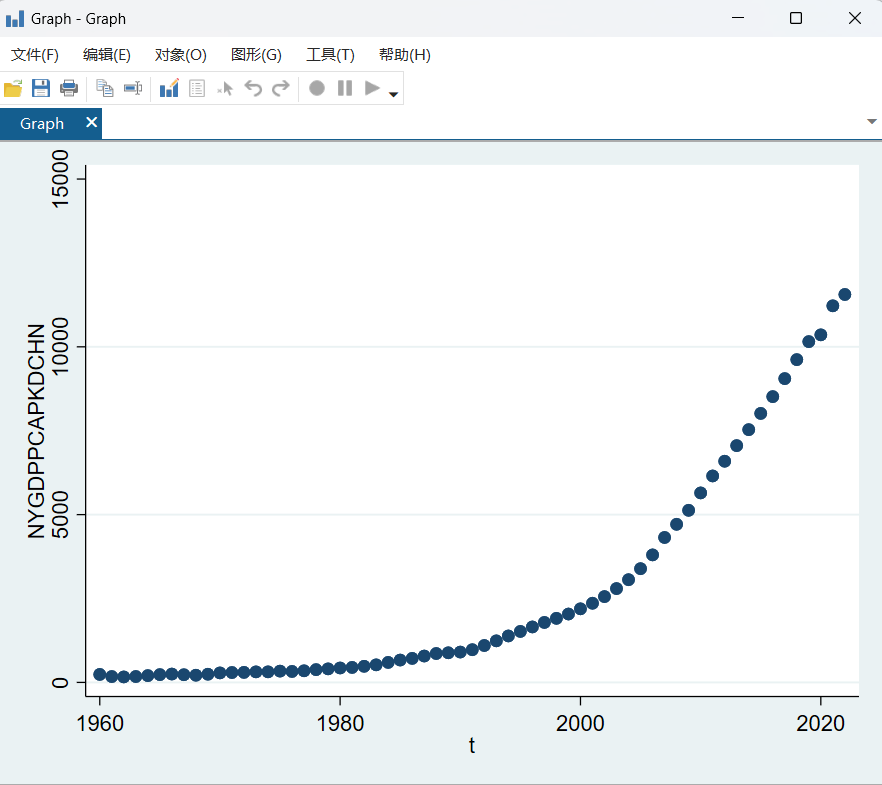This screenshot has width=882, height=785.
Task: Expand the dropdown arrow beside the play button
Action: [393, 94]
